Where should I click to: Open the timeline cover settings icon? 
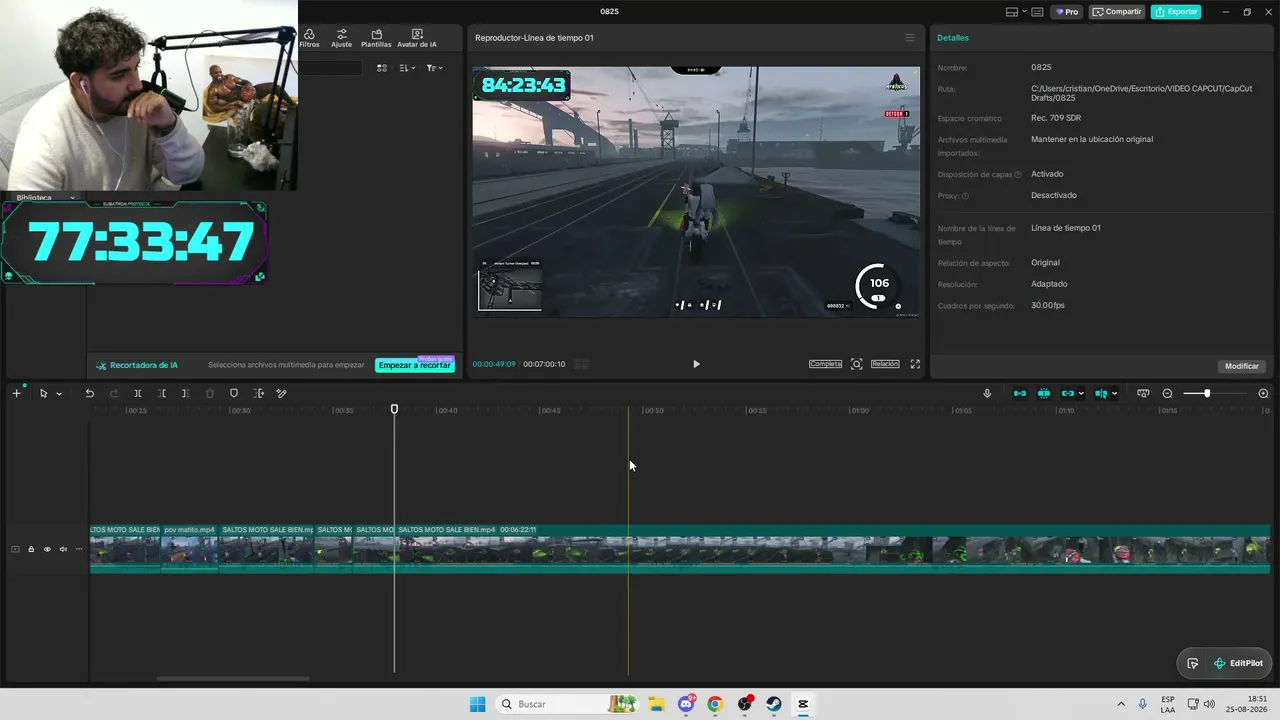[x=1143, y=393]
